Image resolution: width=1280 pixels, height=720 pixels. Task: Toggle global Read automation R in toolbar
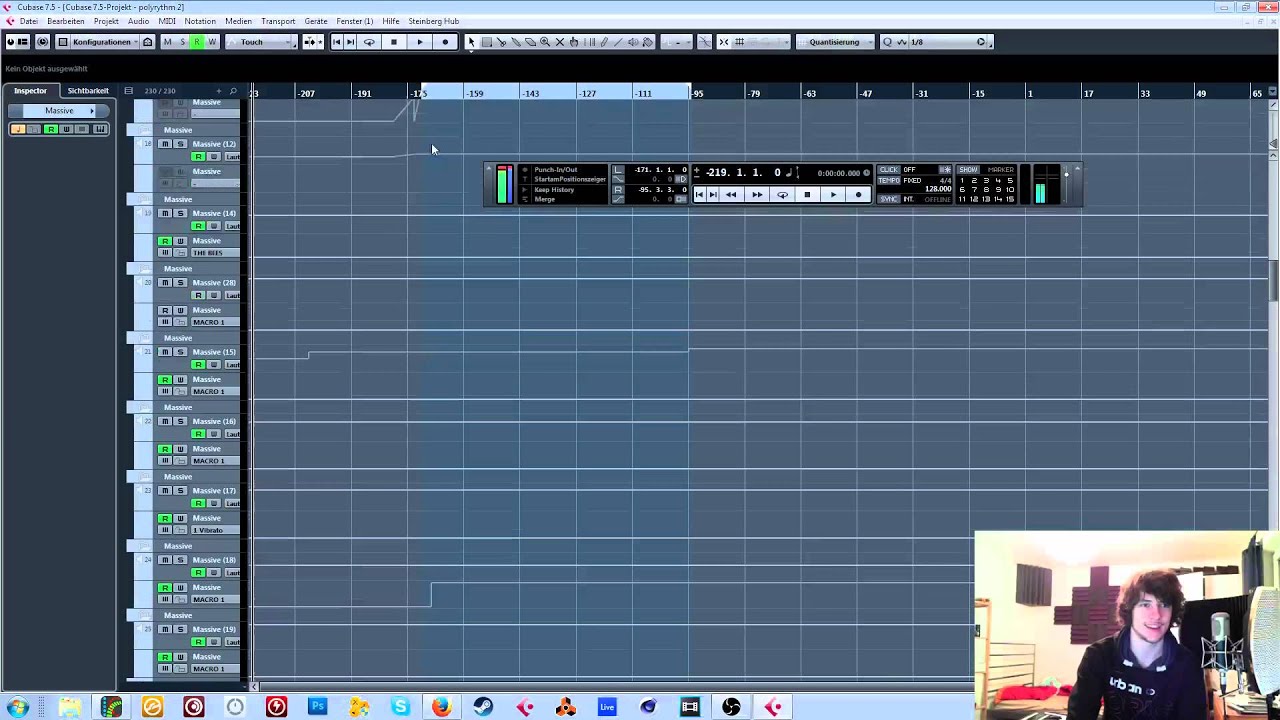pos(197,42)
